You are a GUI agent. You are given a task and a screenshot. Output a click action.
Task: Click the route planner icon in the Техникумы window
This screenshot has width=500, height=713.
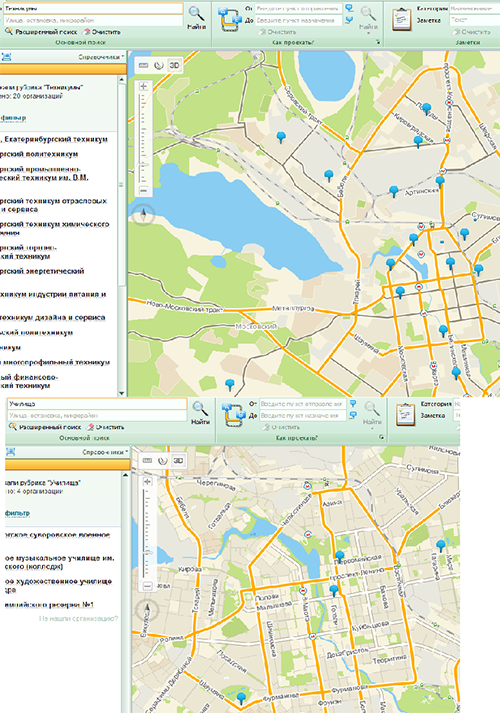point(230,19)
